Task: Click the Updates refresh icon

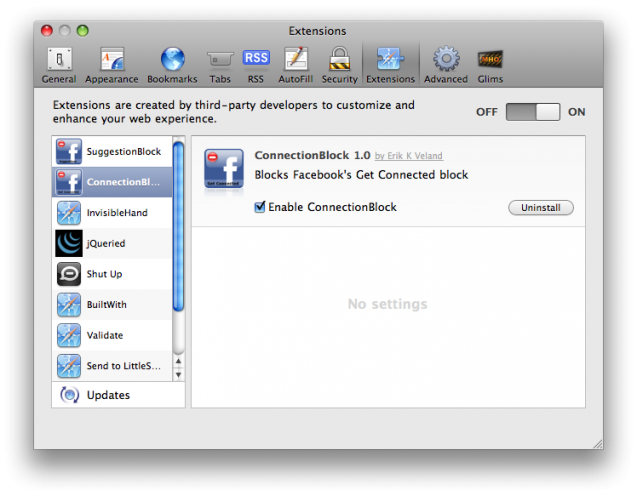Action: (x=69, y=395)
